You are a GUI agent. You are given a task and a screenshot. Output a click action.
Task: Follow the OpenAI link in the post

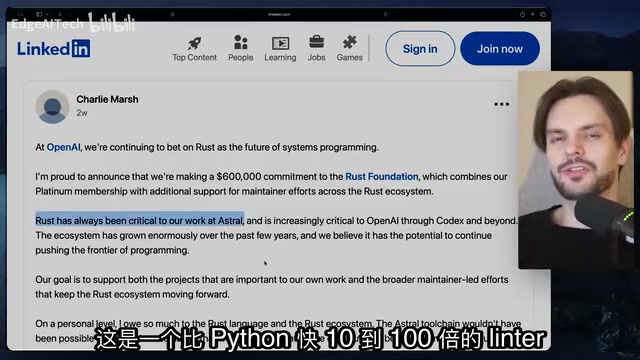click(63, 147)
